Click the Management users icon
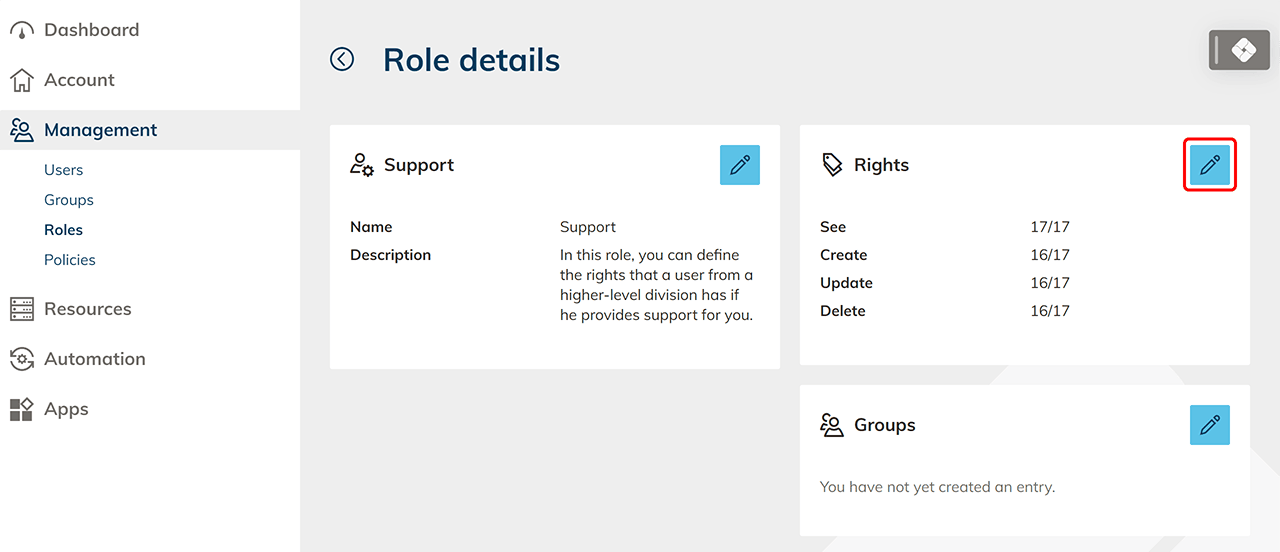 coord(22,130)
